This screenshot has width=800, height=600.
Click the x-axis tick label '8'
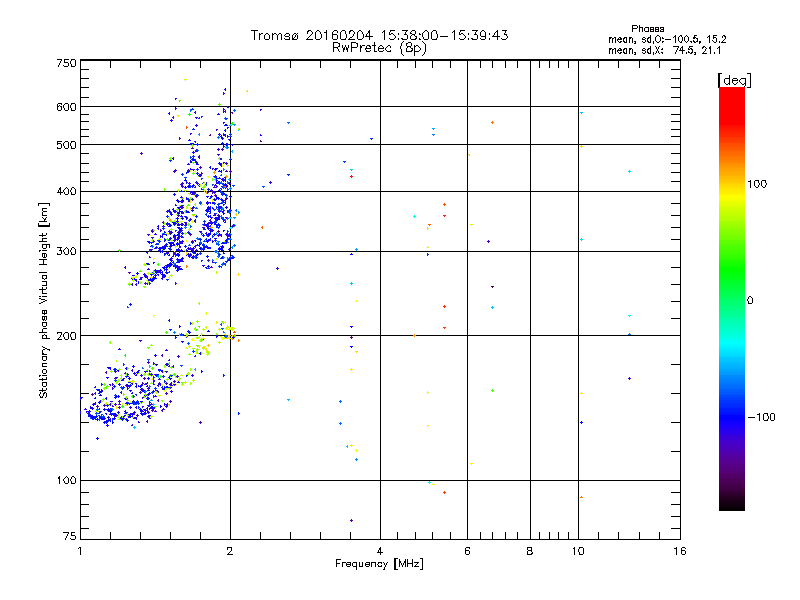530,551
